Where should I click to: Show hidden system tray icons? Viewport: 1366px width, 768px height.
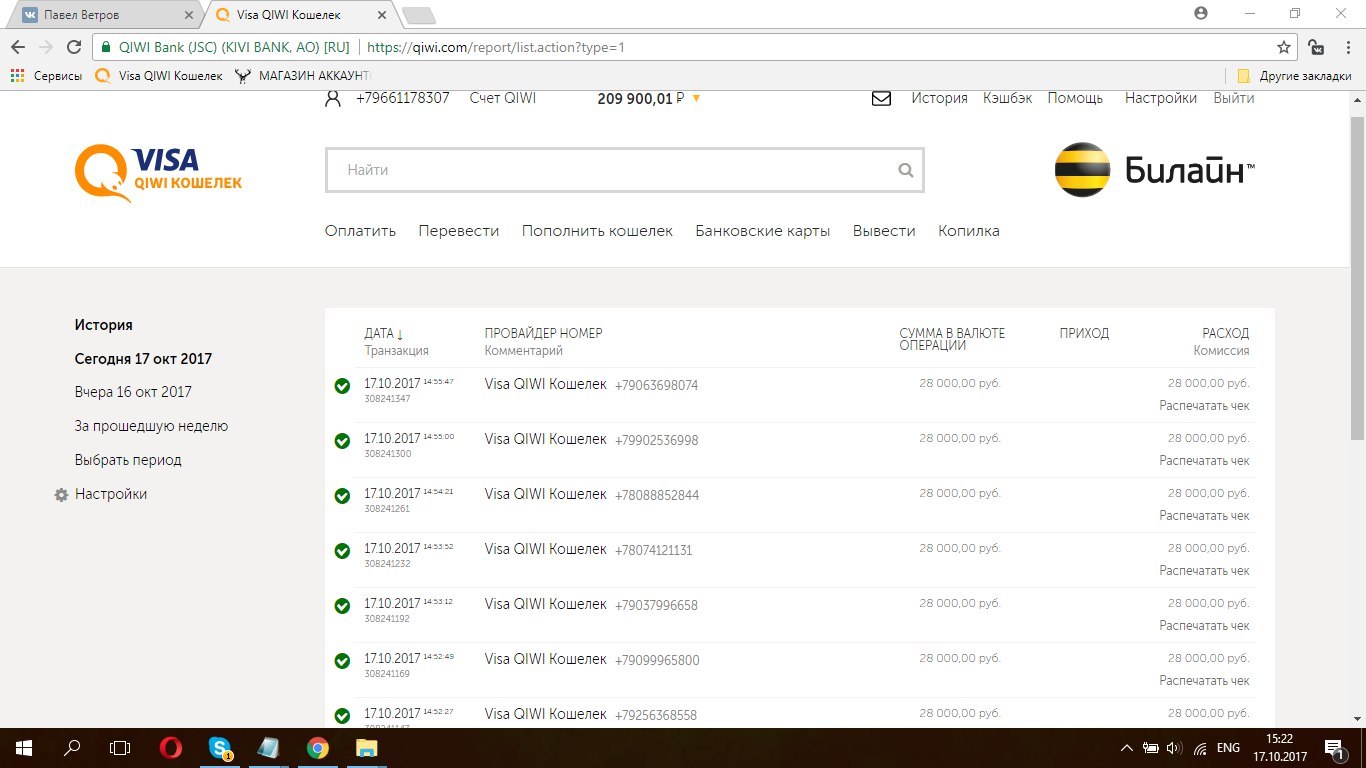(x=1127, y=748)
